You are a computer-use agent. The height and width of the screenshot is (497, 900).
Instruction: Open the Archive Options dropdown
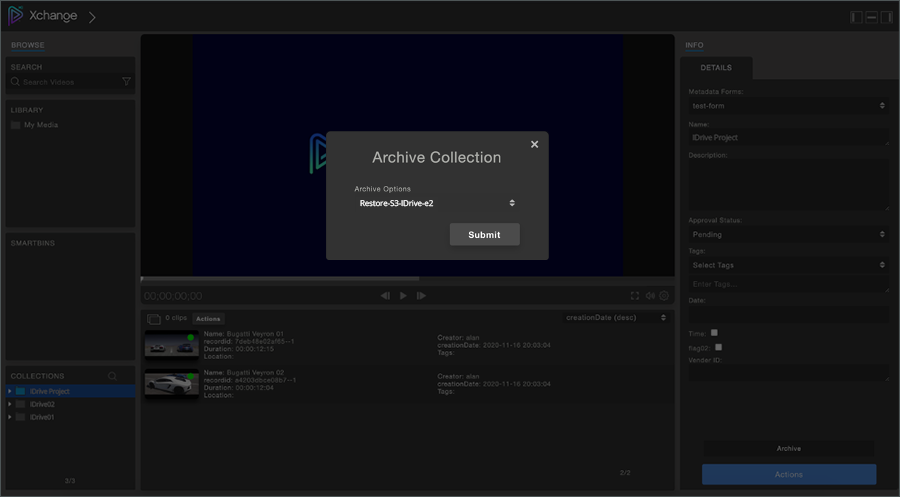437,203
